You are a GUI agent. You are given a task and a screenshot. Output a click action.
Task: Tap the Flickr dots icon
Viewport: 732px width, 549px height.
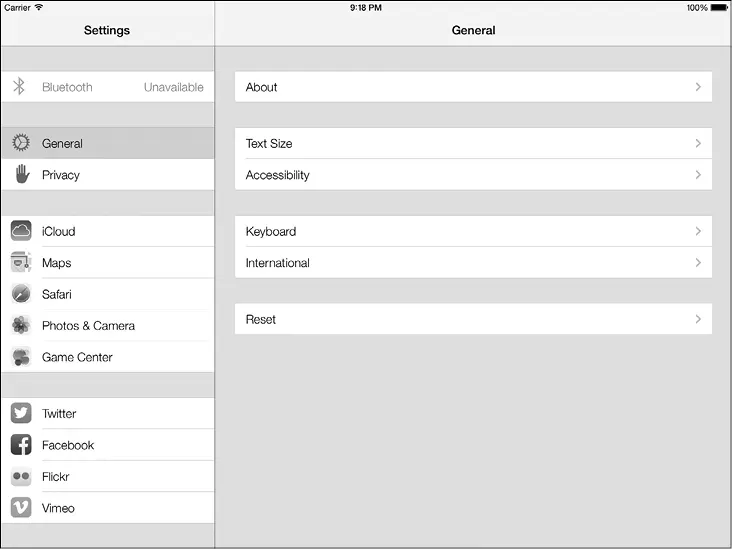(x=21, y=477)
